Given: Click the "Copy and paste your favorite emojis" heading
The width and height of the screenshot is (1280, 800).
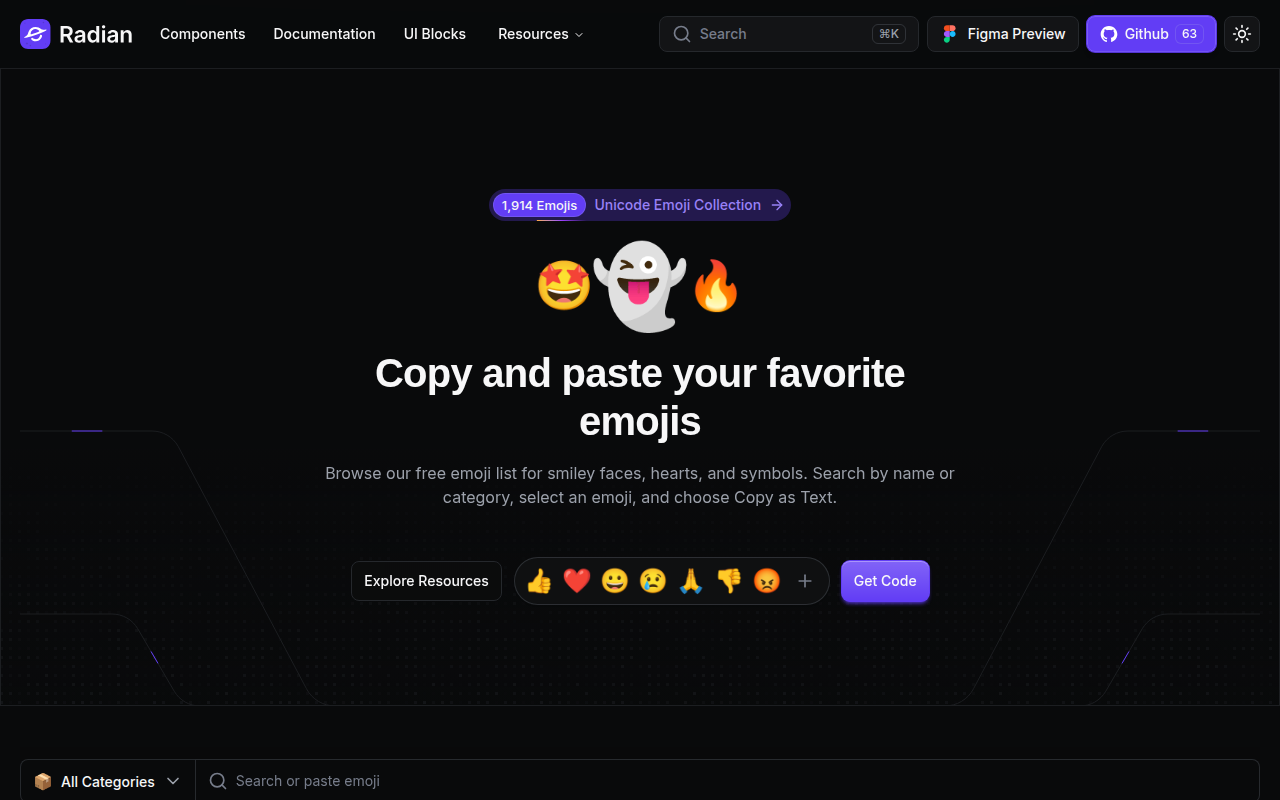Looking at the screenshot, I should [640, 397].
